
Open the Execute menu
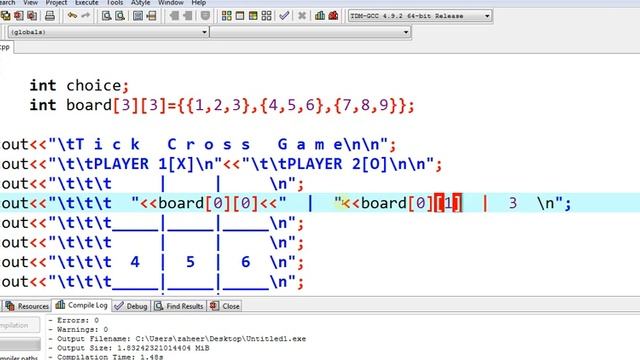point(87,3)
